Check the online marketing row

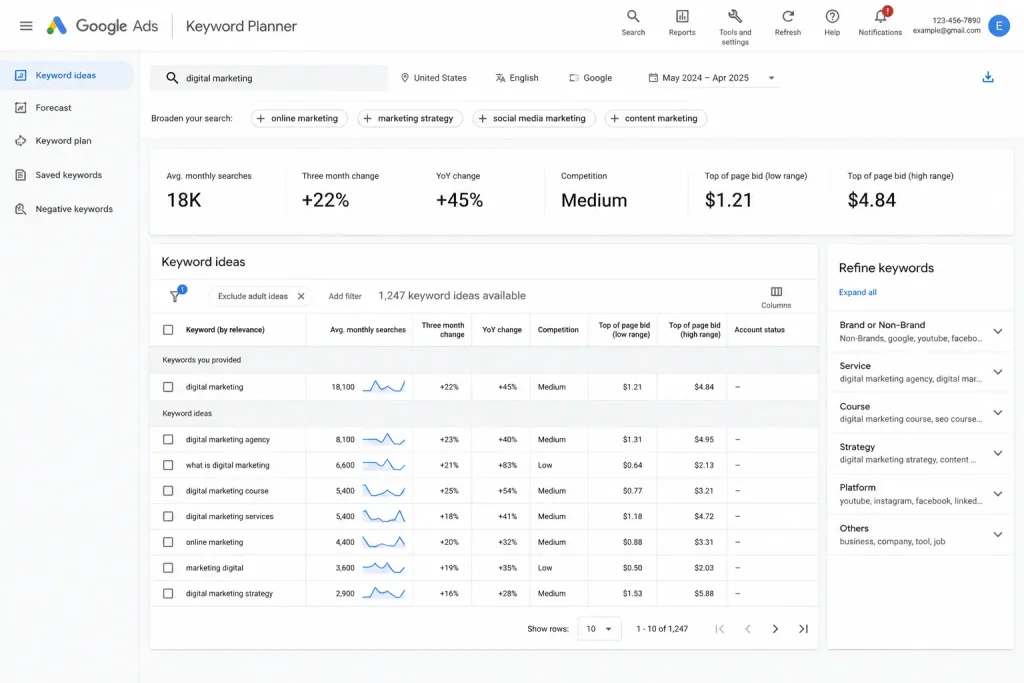[x=168, y=542]
